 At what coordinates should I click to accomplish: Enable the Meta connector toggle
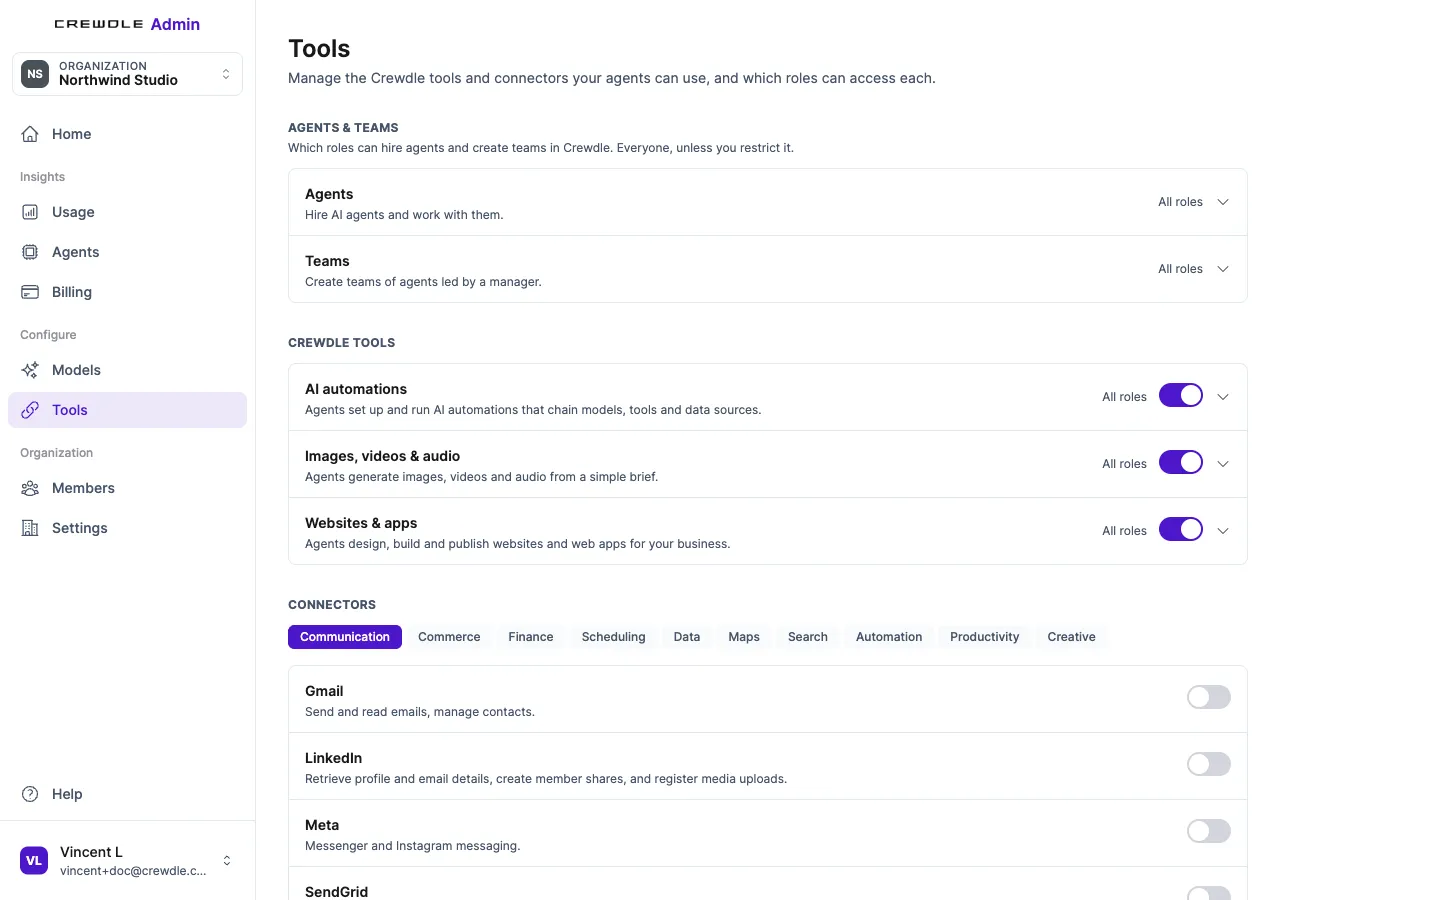(1209, 831)
